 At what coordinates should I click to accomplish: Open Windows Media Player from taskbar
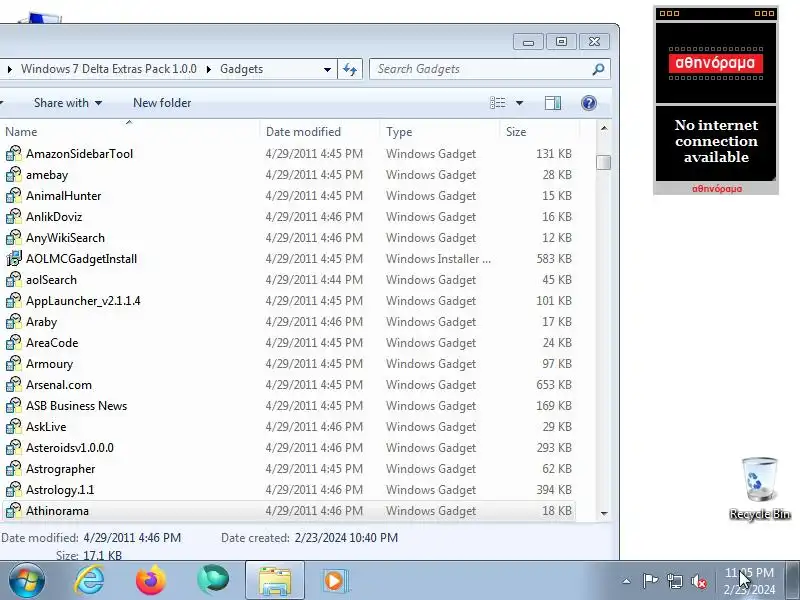coord(335,581)
